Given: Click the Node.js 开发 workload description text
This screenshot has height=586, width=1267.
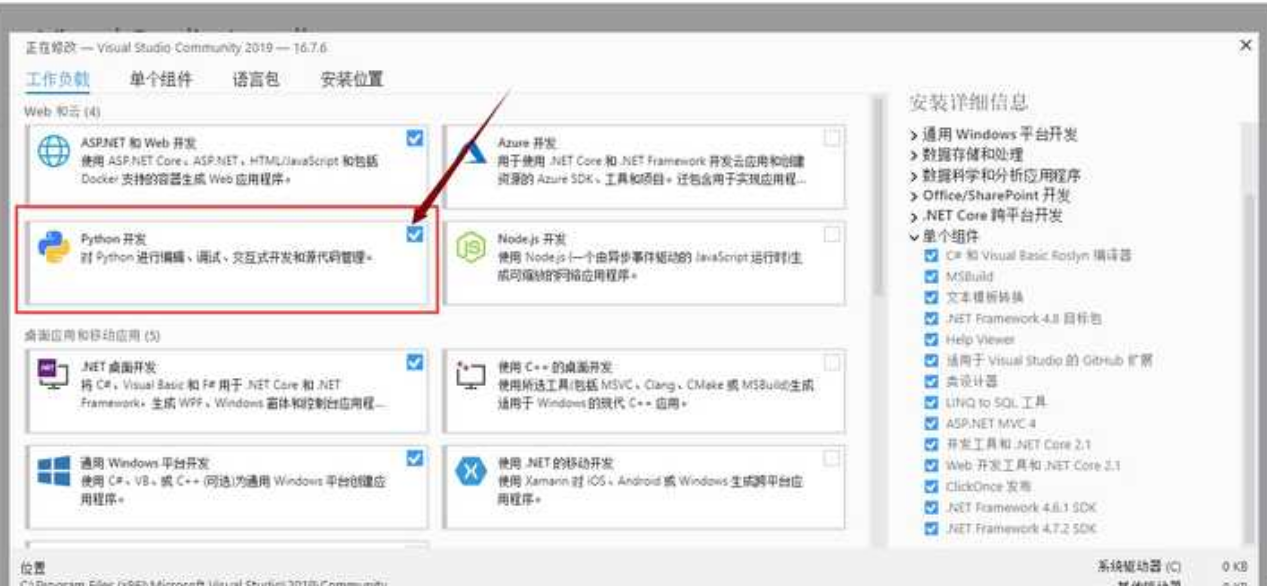Looking at the screenshot, I should click(x=650, y=265).
